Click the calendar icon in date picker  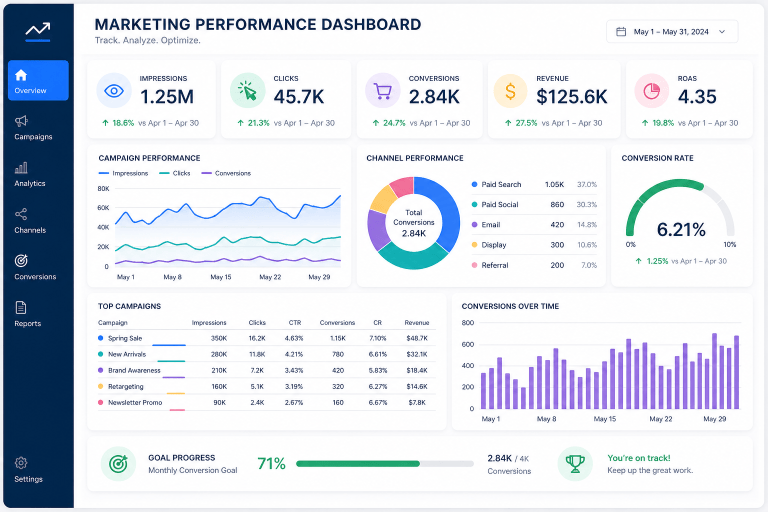[621, 32]
